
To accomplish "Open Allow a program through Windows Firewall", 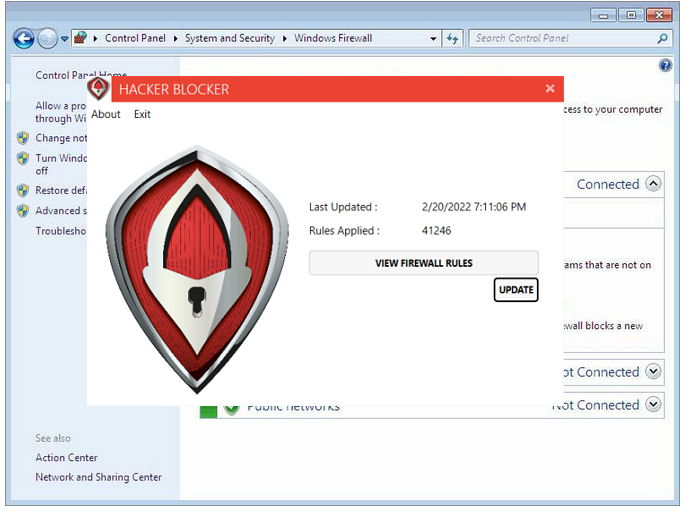I will [x=61, y=112].
